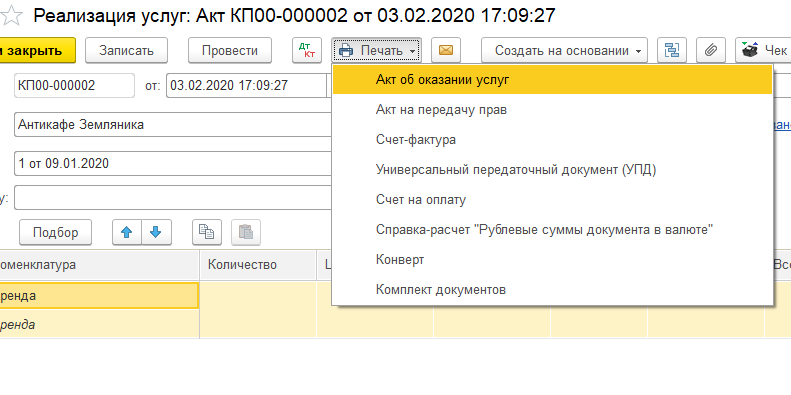This screenshot has width=791, height=395.
Task: Click the Номенклатура column header
Action: [99, 265]
